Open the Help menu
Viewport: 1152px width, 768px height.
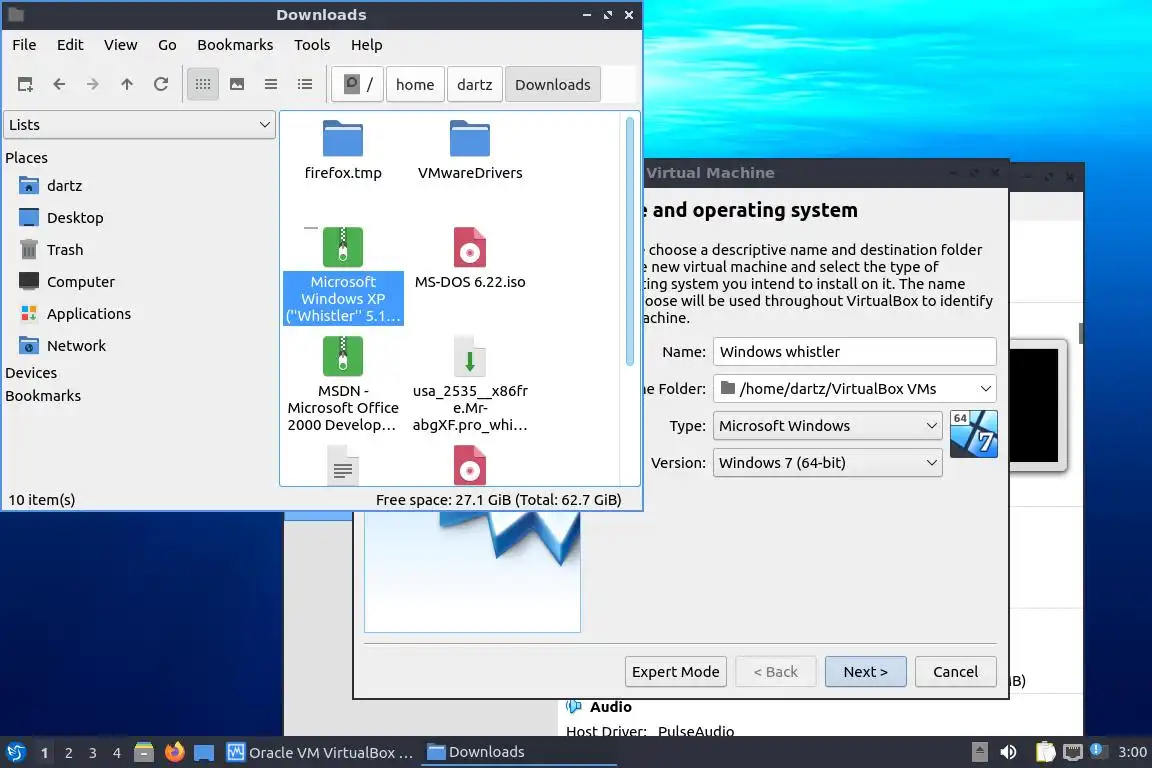pos(367,45)
